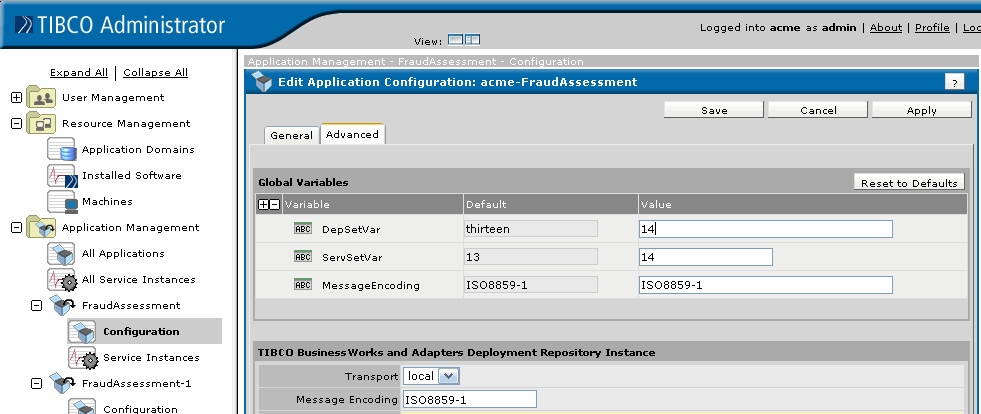Image resolution: width=981 pixels, height=414 pixels.
Task: Click the ABC icon beside MessageEncoding
Action: pos(303,285)
